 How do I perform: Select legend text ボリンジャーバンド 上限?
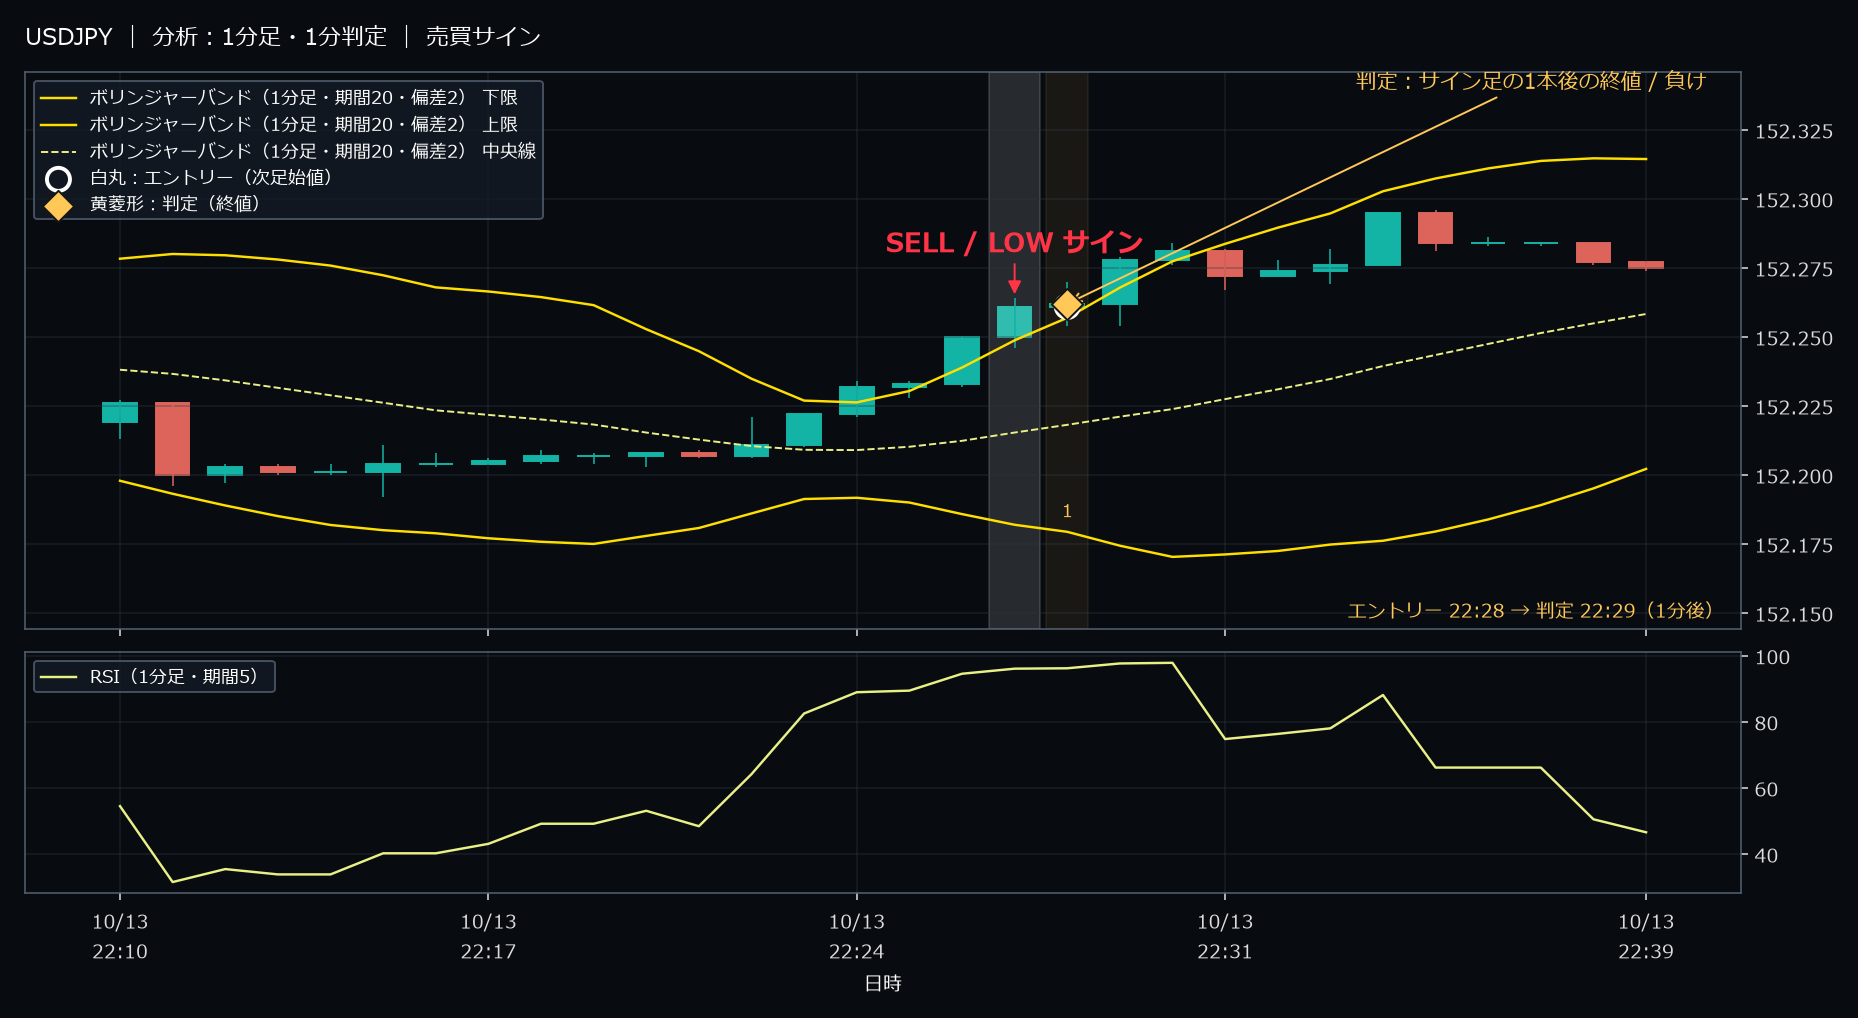[x=304, y=125]
